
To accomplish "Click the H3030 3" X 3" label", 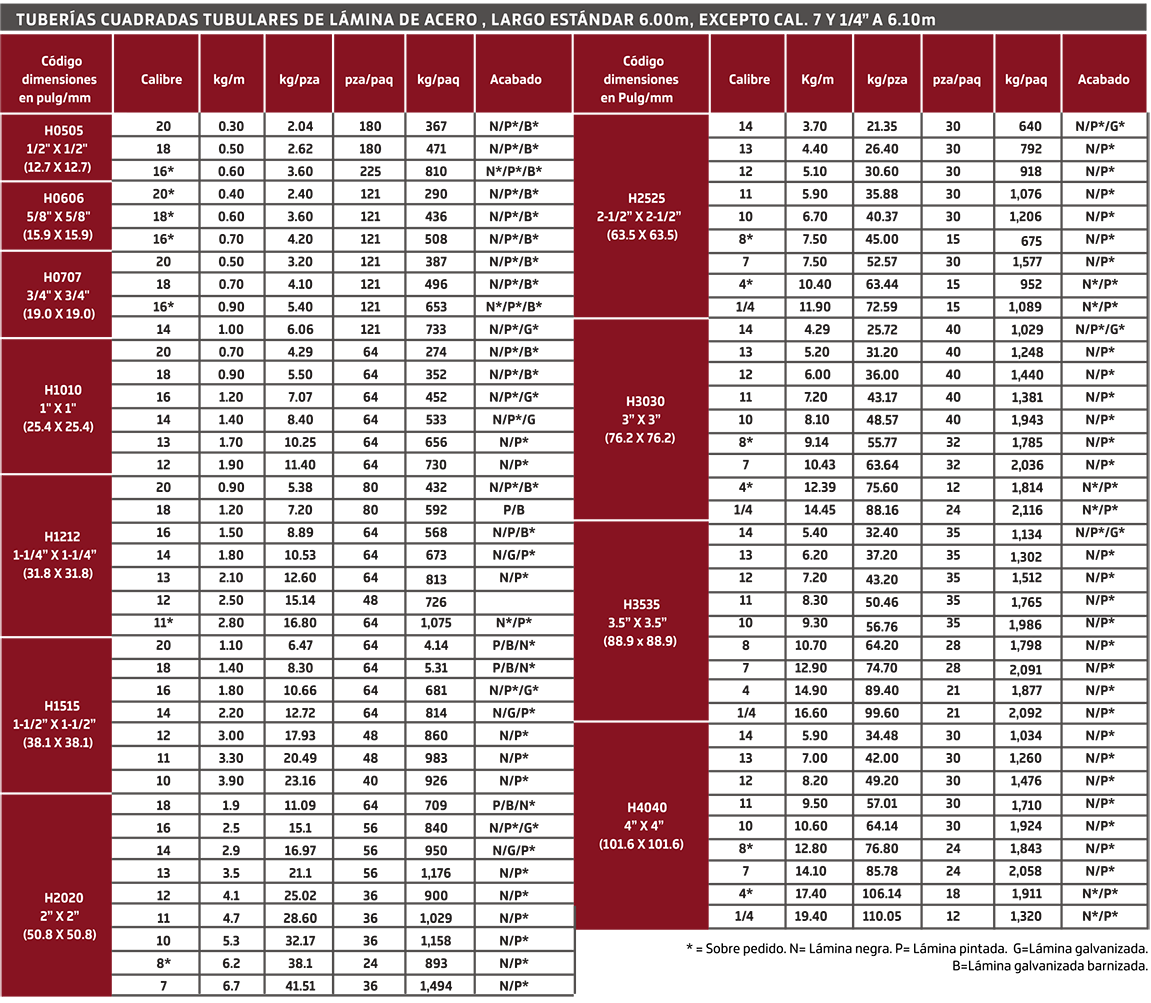I will point(640,419).
